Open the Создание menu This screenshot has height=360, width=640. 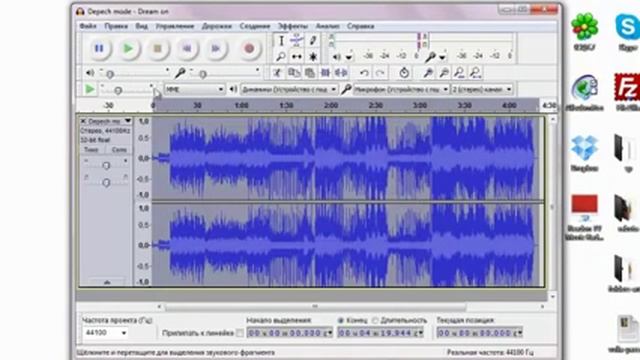pos(255,26)
